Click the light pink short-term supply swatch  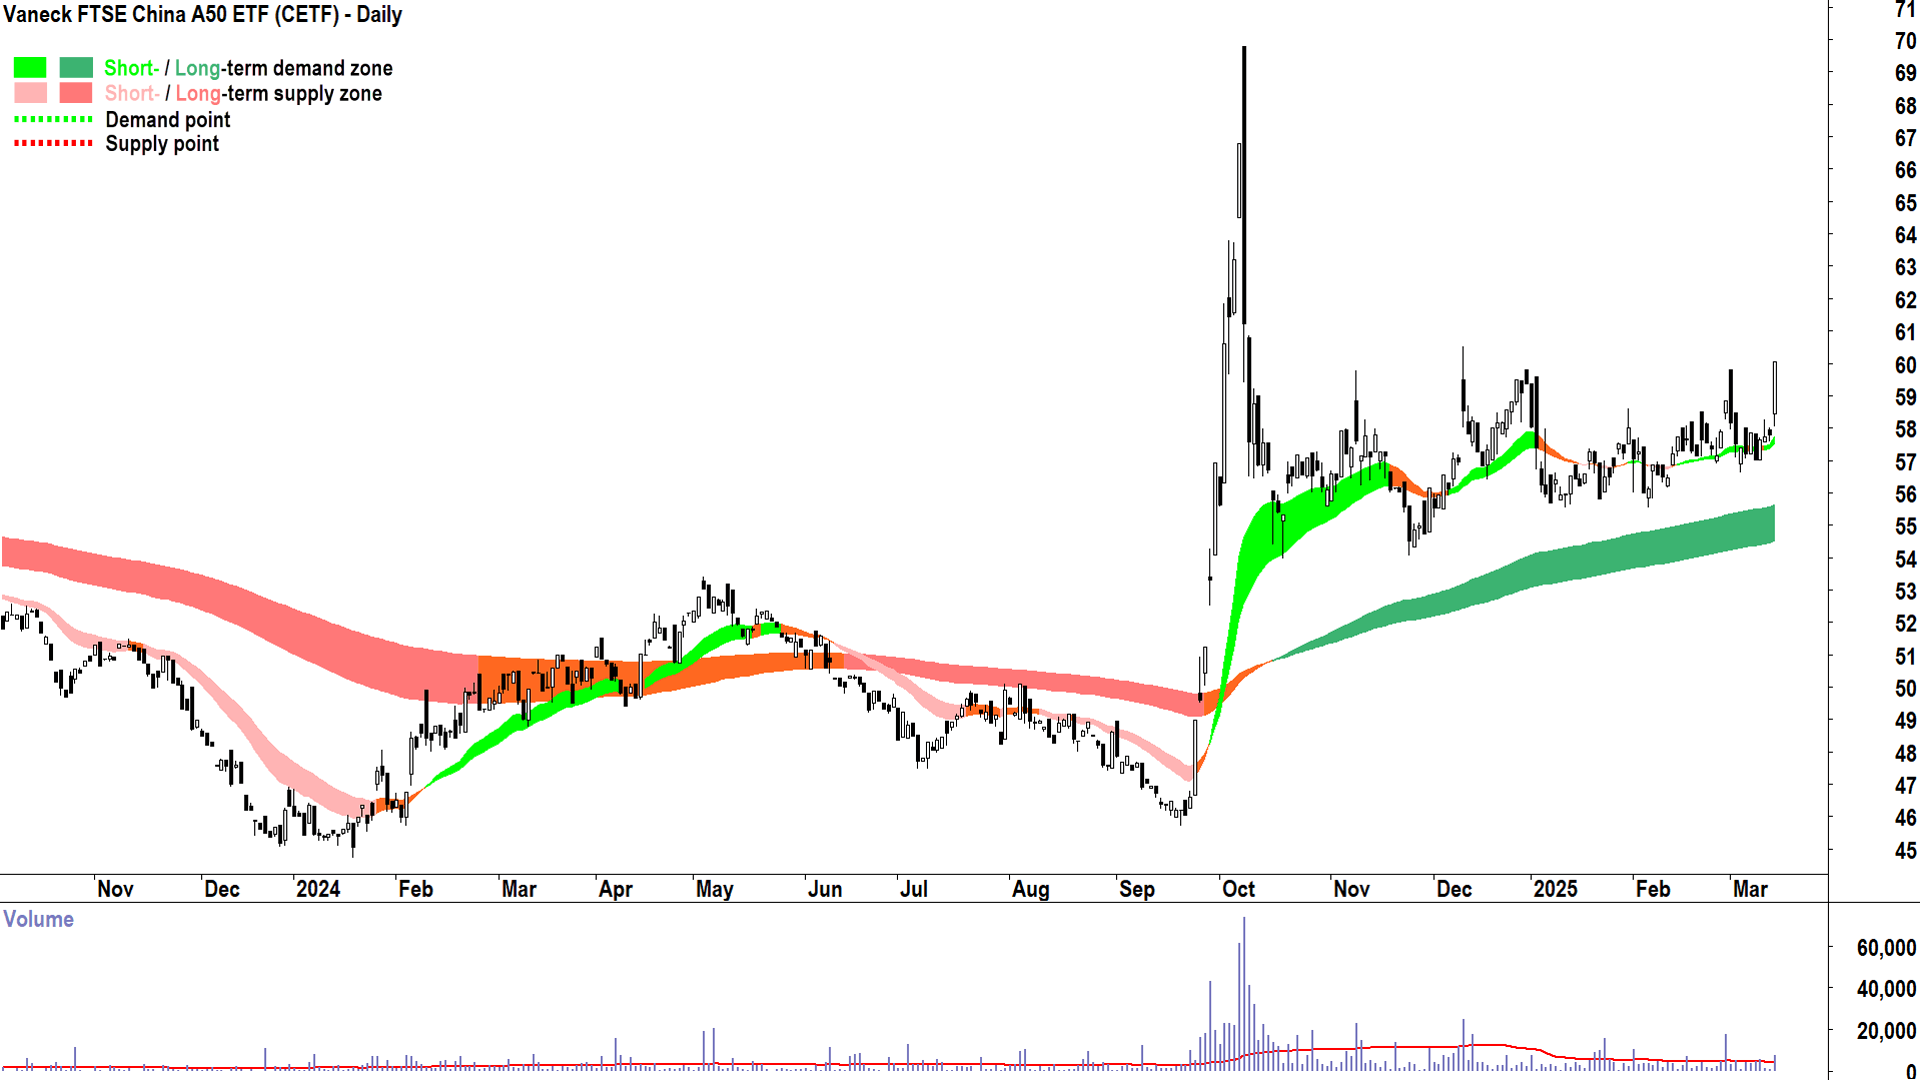(30, 93)
